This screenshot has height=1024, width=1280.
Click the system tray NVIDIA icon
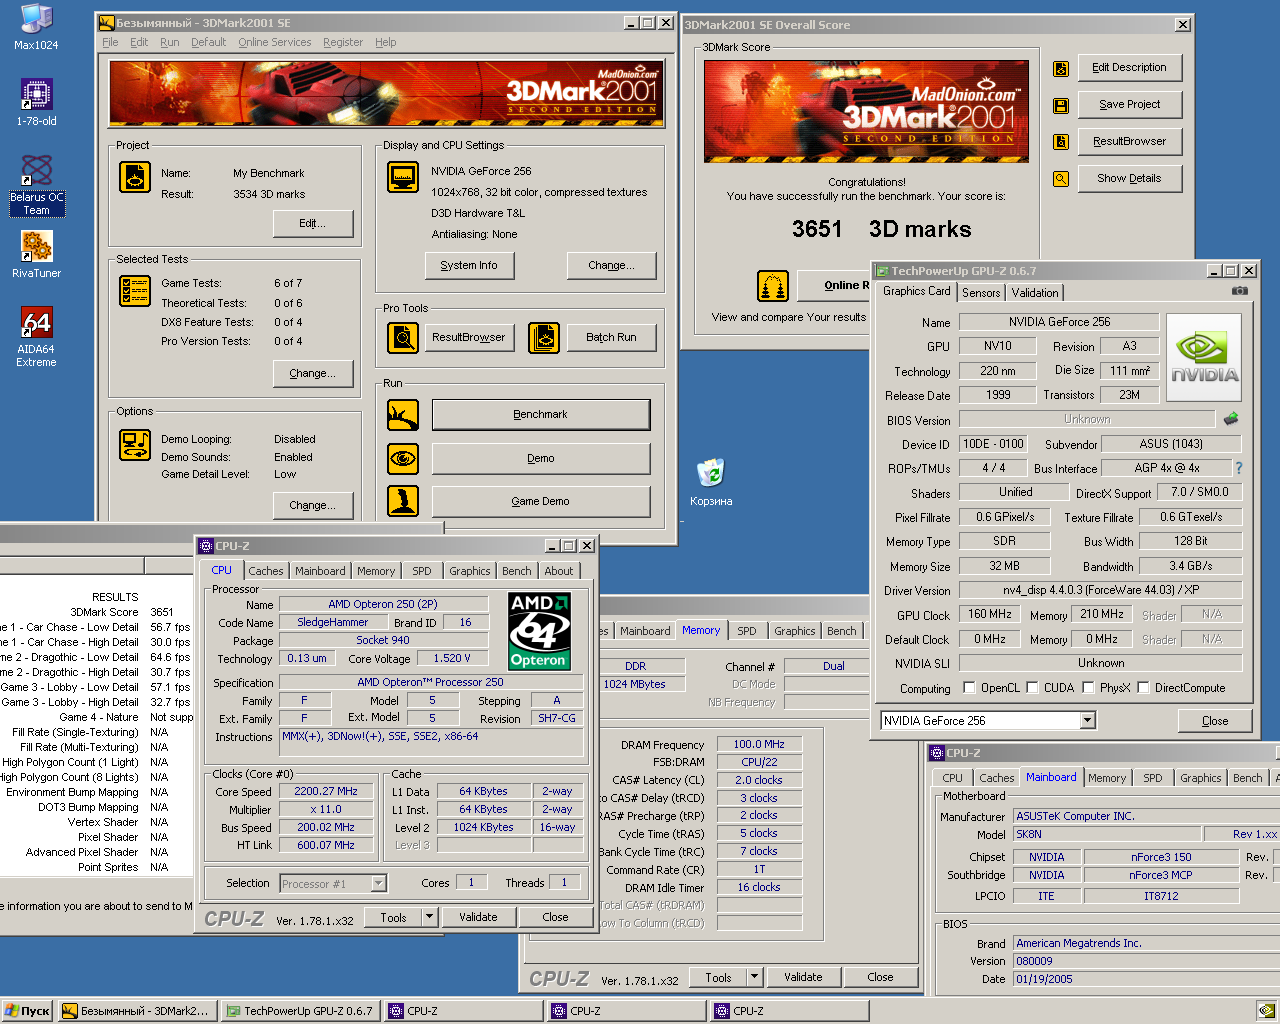[x=1266, y=1011]
